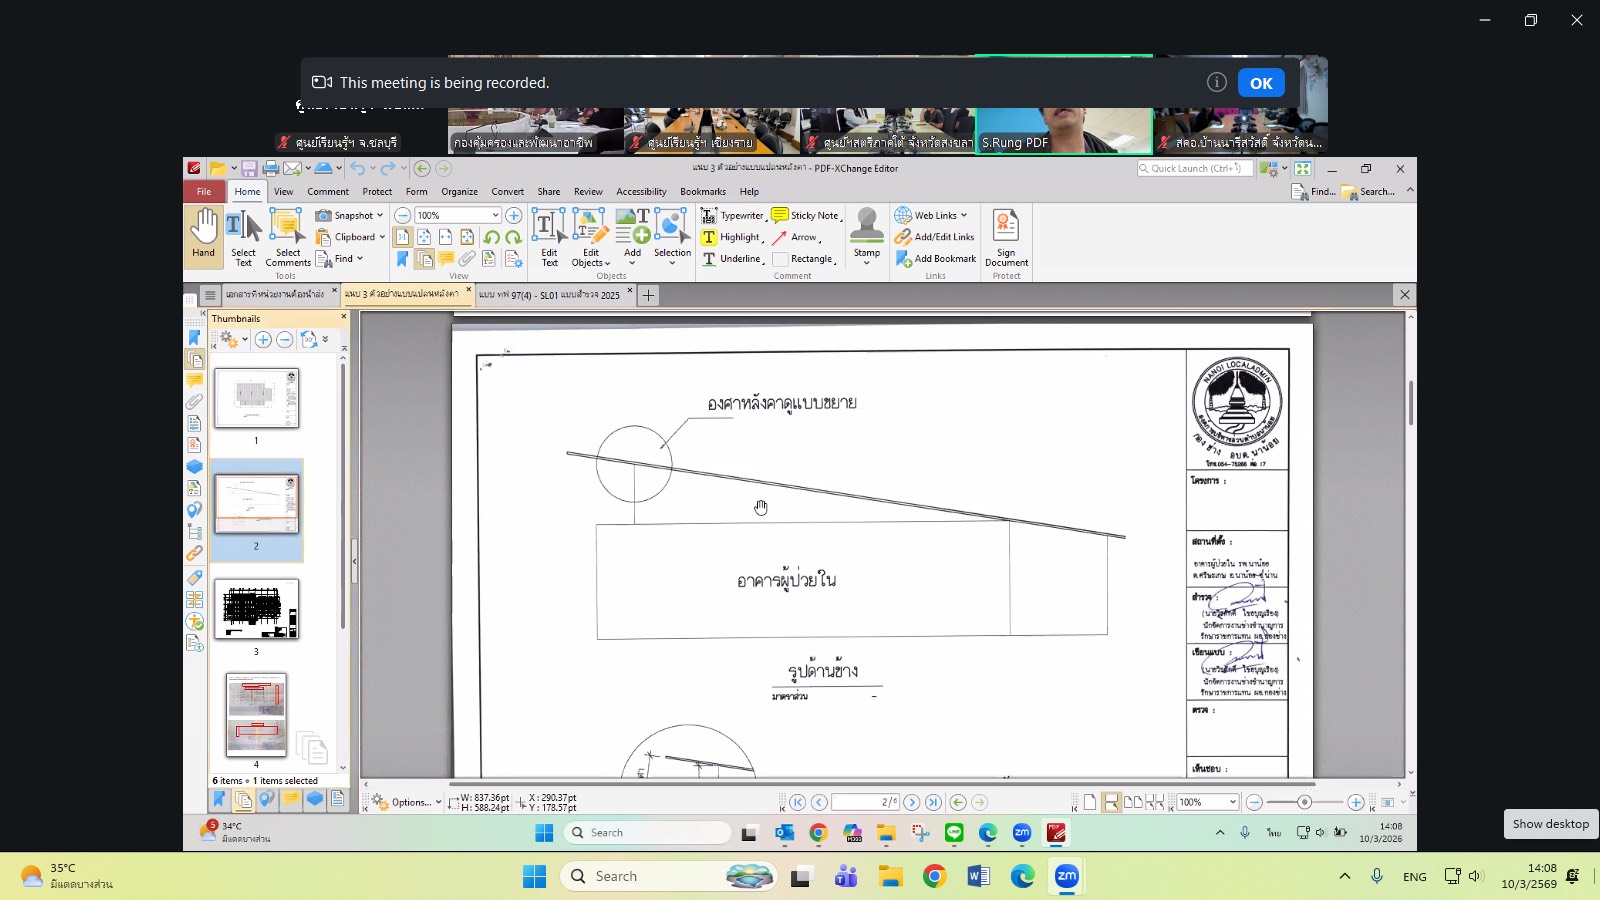1600x900 pixels.
Task: Toggle single page layout view
Action: 1090,802
